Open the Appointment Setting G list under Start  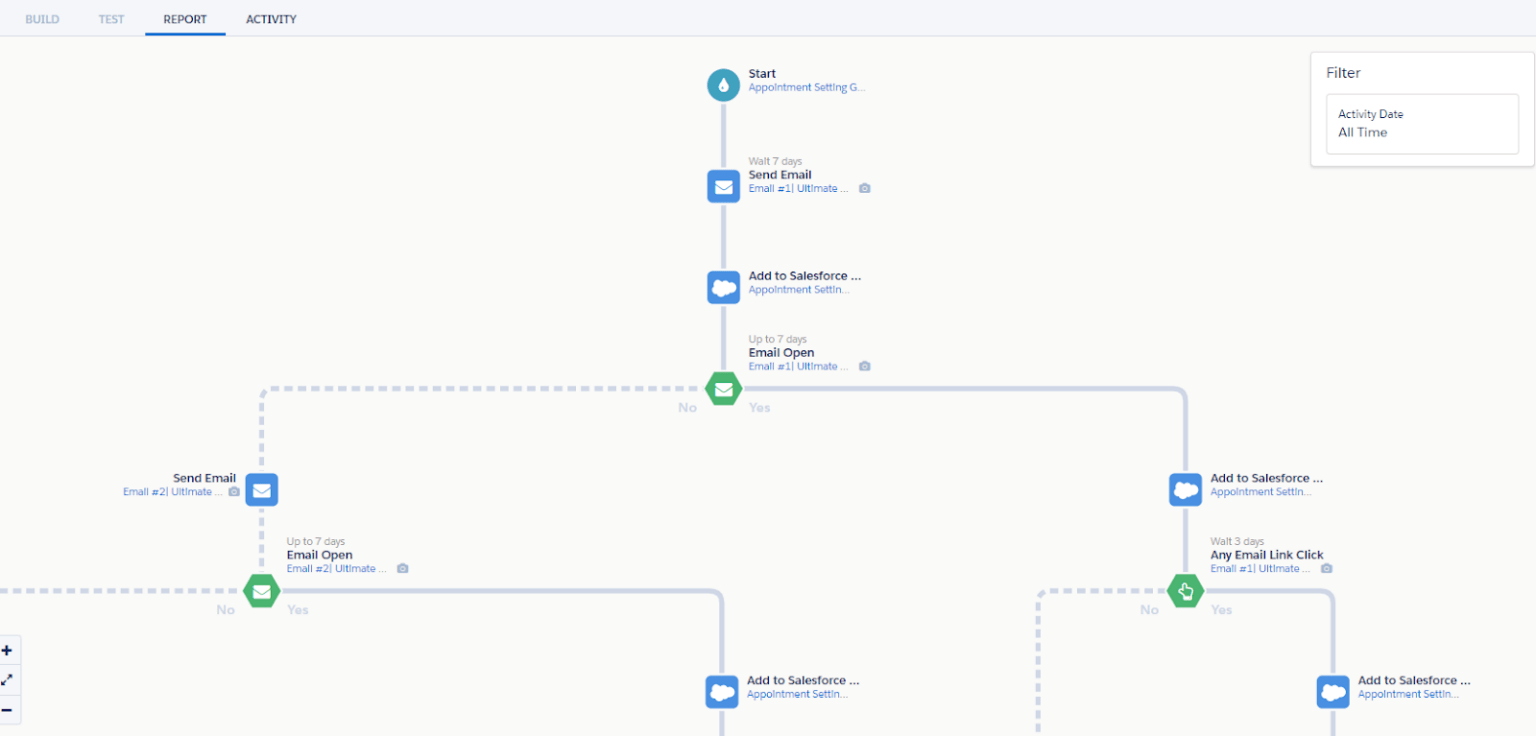(806, 87)
